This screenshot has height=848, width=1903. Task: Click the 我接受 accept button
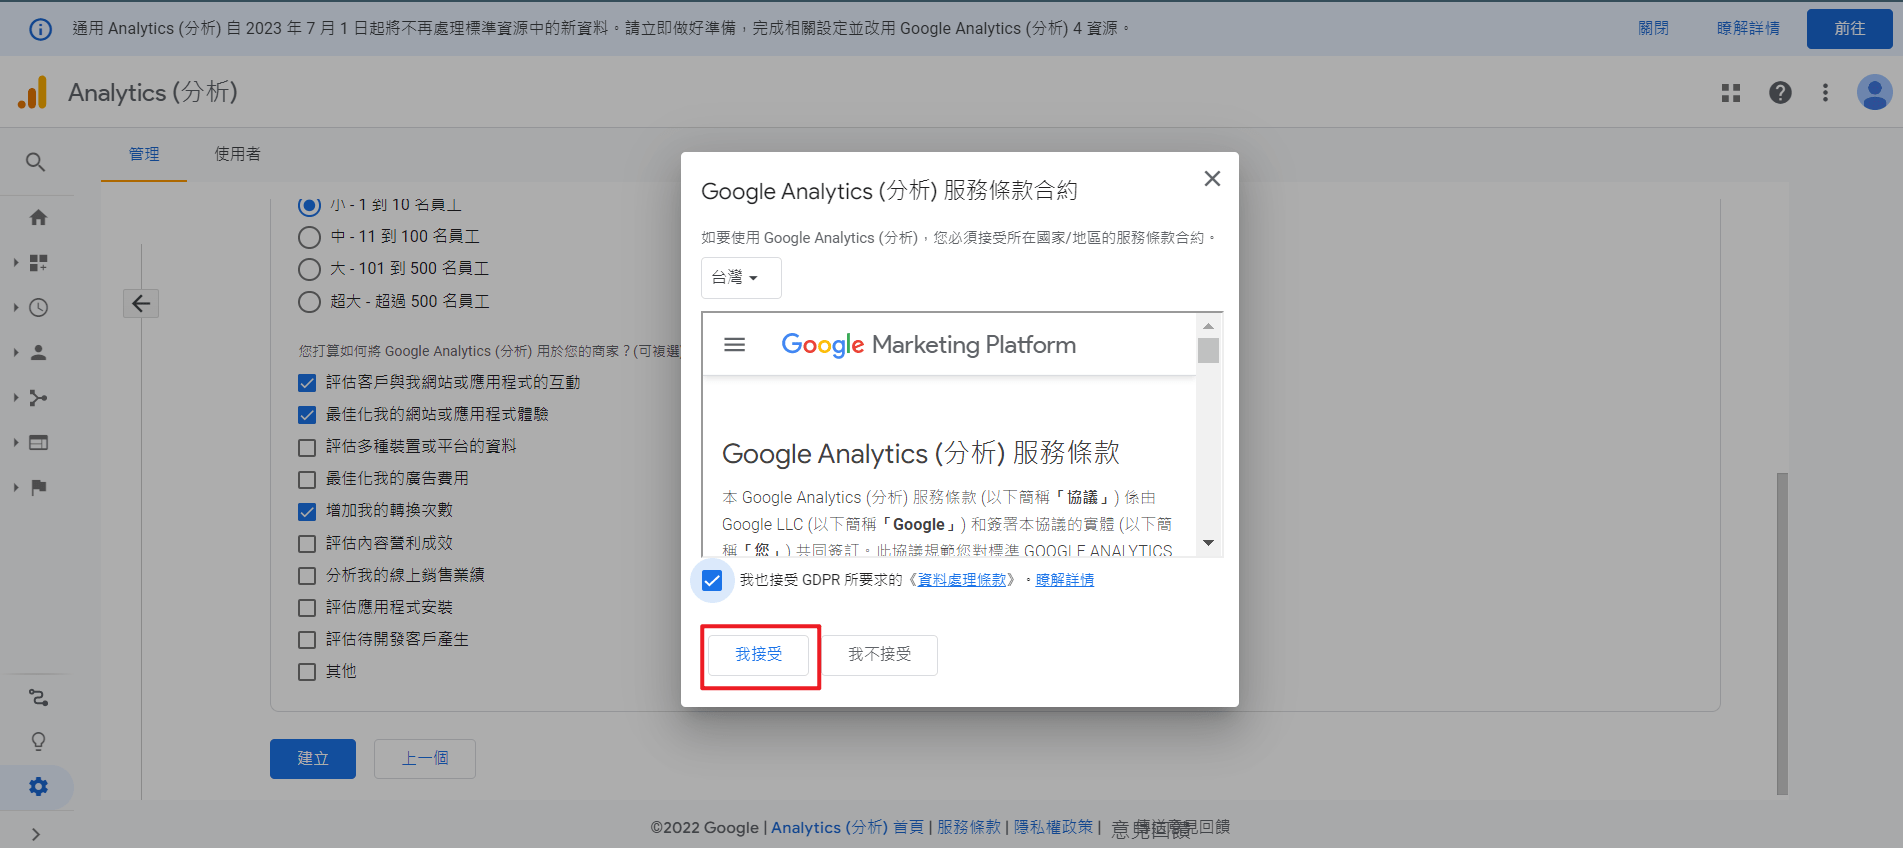coord(759,655)
